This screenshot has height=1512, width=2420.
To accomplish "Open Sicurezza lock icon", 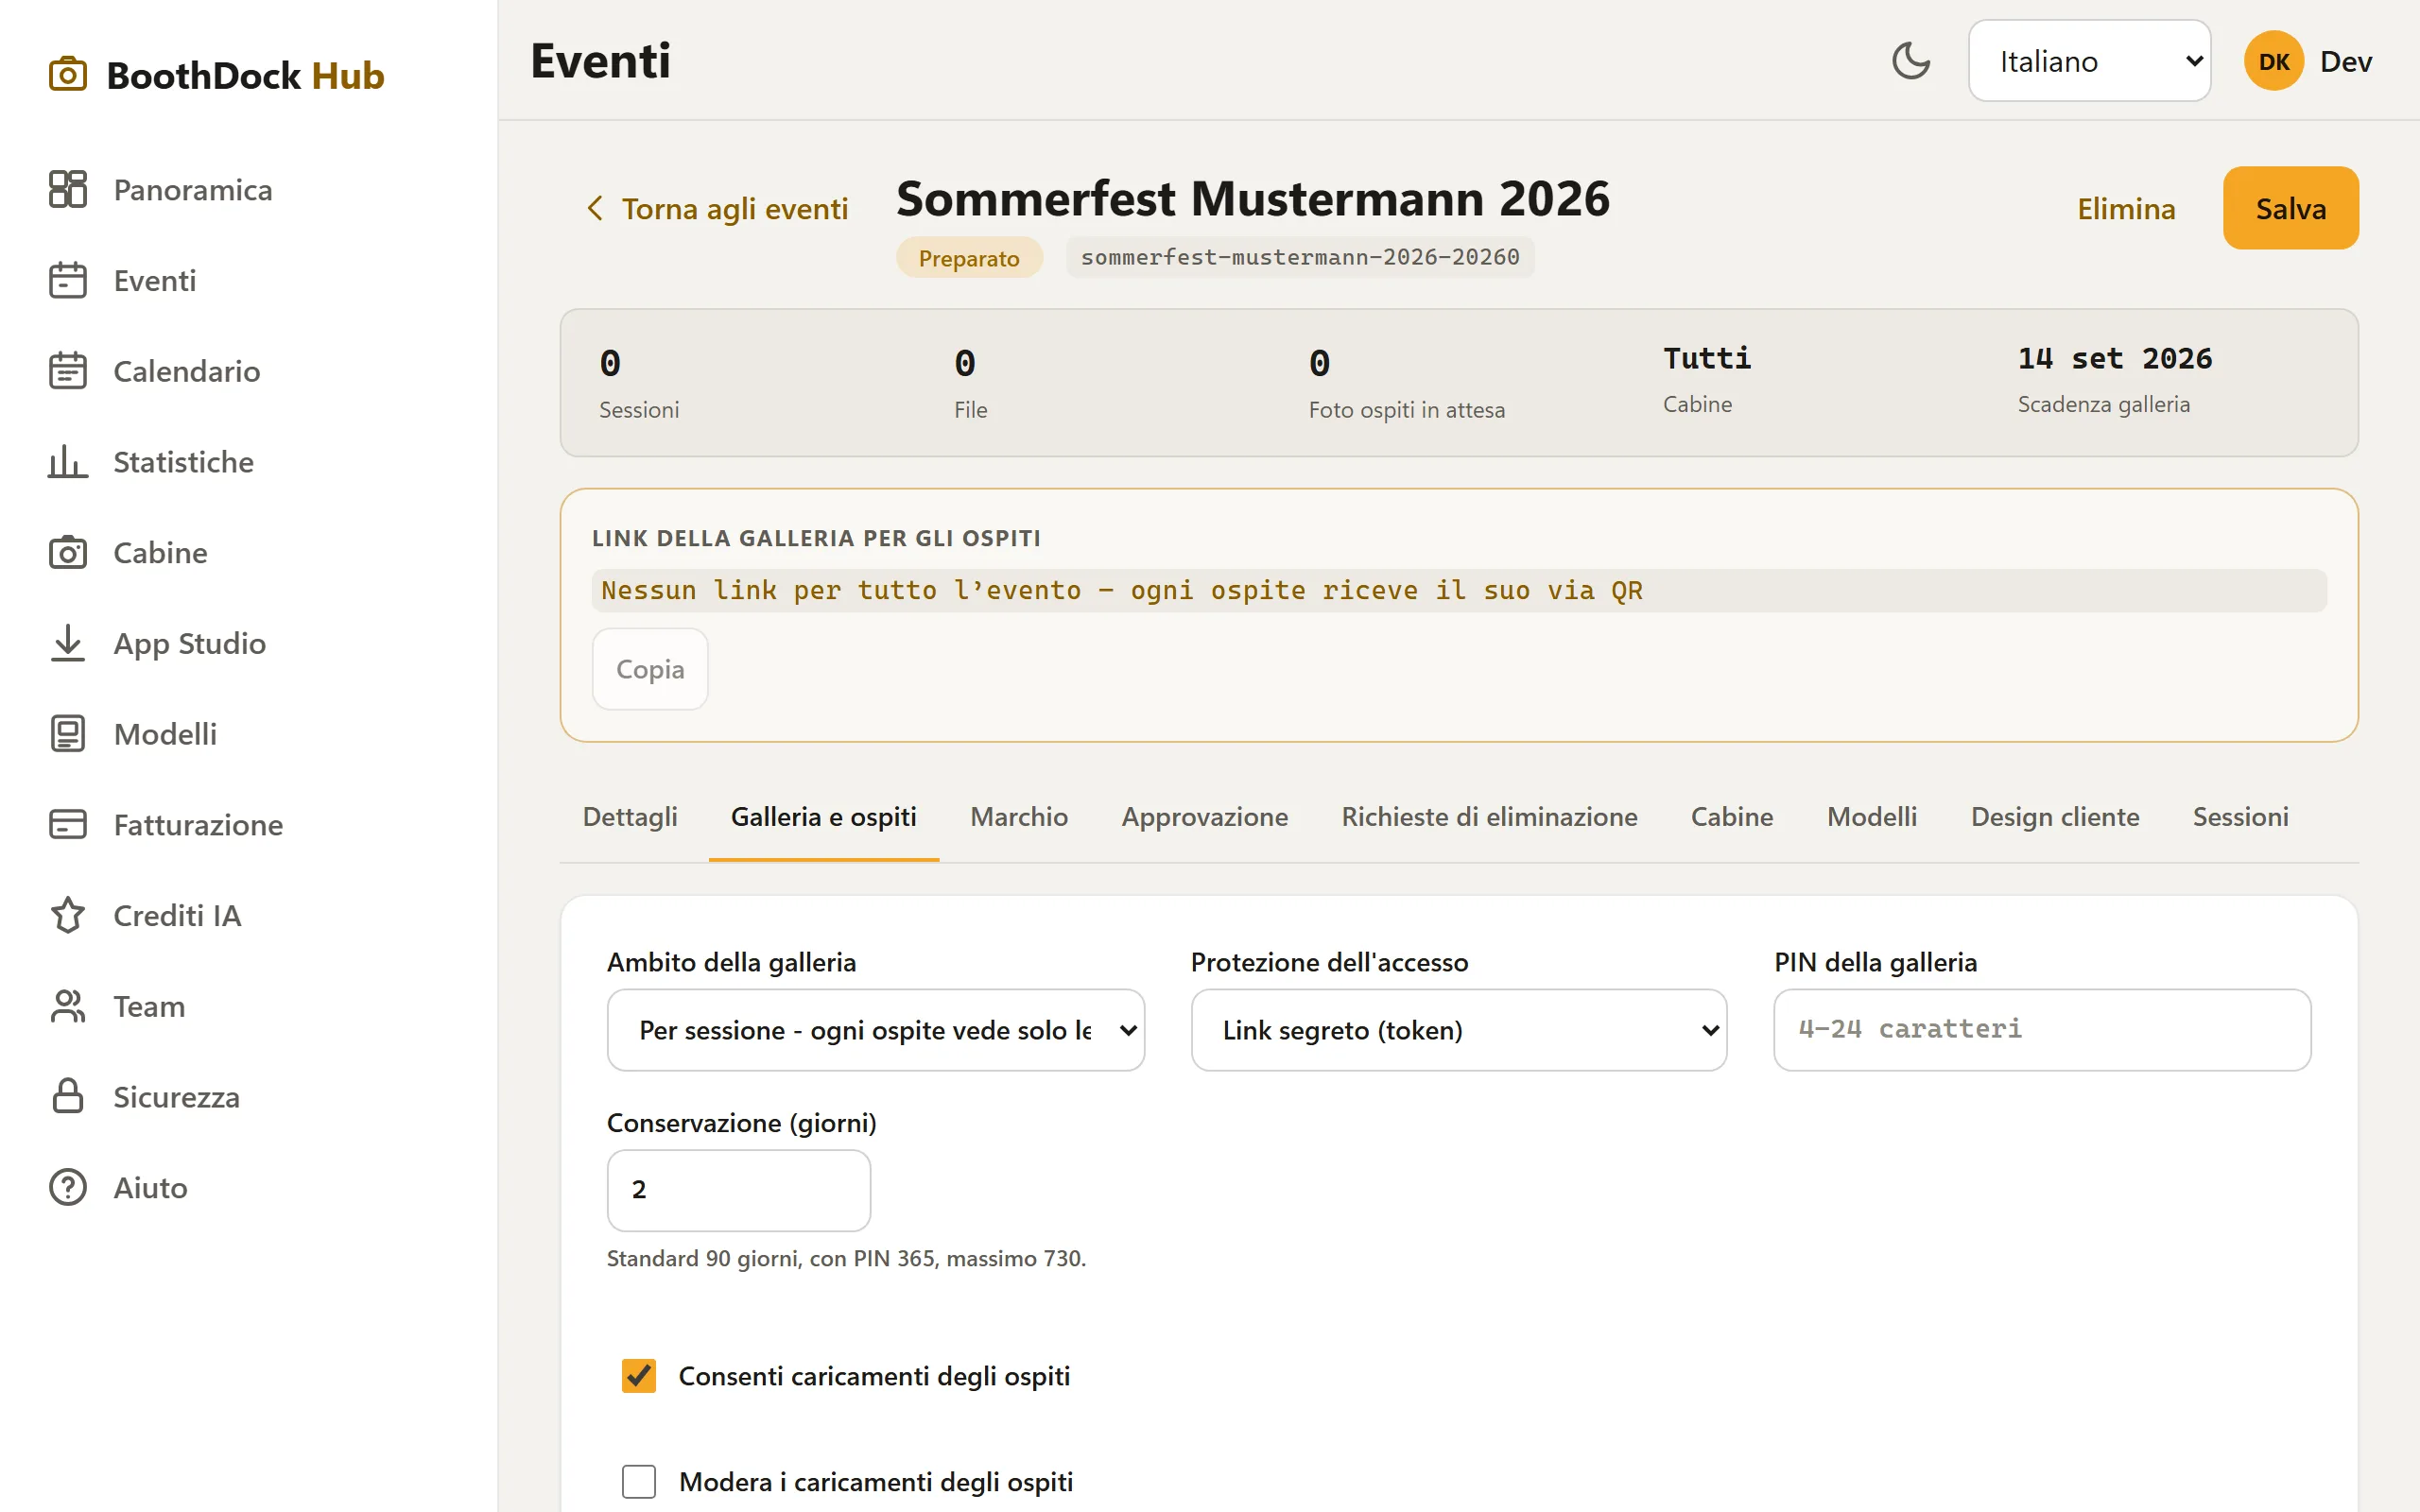I will coord(68,1096).
